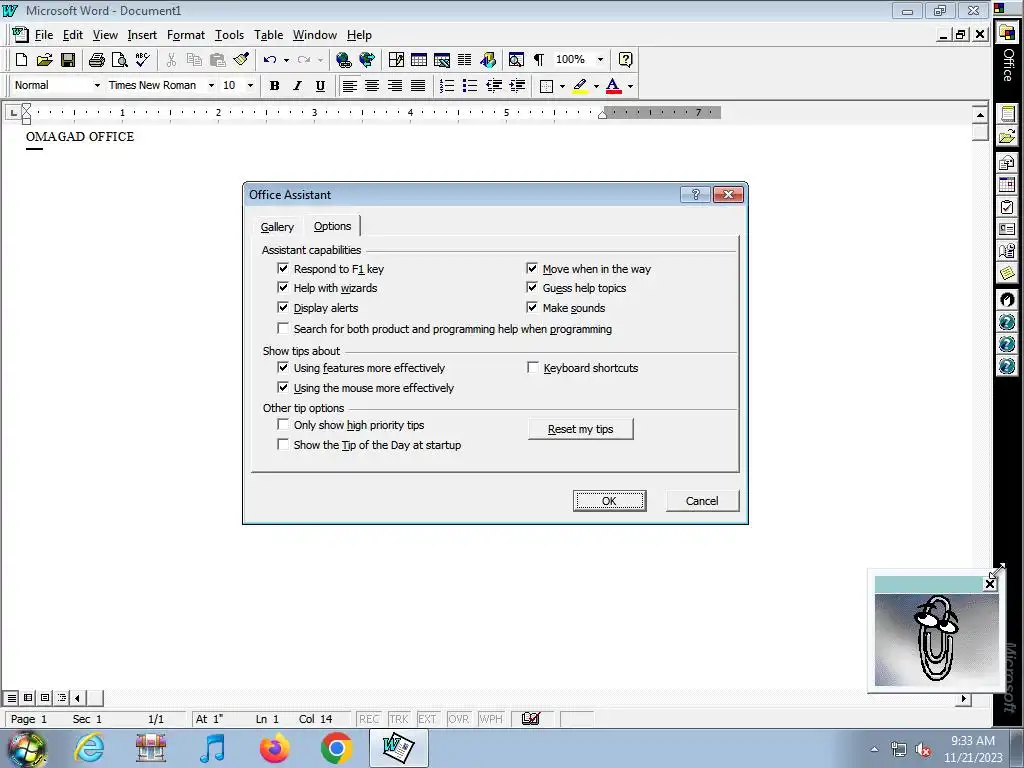Open a file with the folder icon
This screenshot has height=768, width=1024.
(x=44, y=60)
